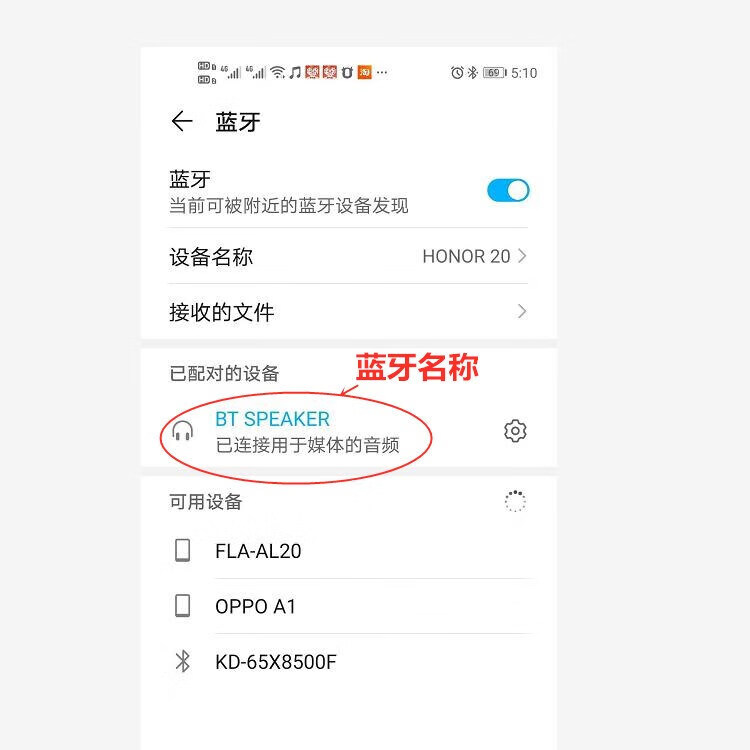Screen dimensions: 750x750
Task: Open settings gear for BT SPEAKER
Action: pyautogui.click(x=515, y=431)
